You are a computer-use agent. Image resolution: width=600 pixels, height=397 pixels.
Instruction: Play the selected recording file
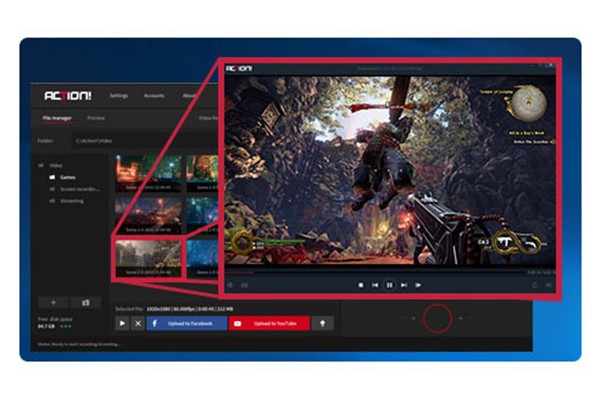[122, 323]
